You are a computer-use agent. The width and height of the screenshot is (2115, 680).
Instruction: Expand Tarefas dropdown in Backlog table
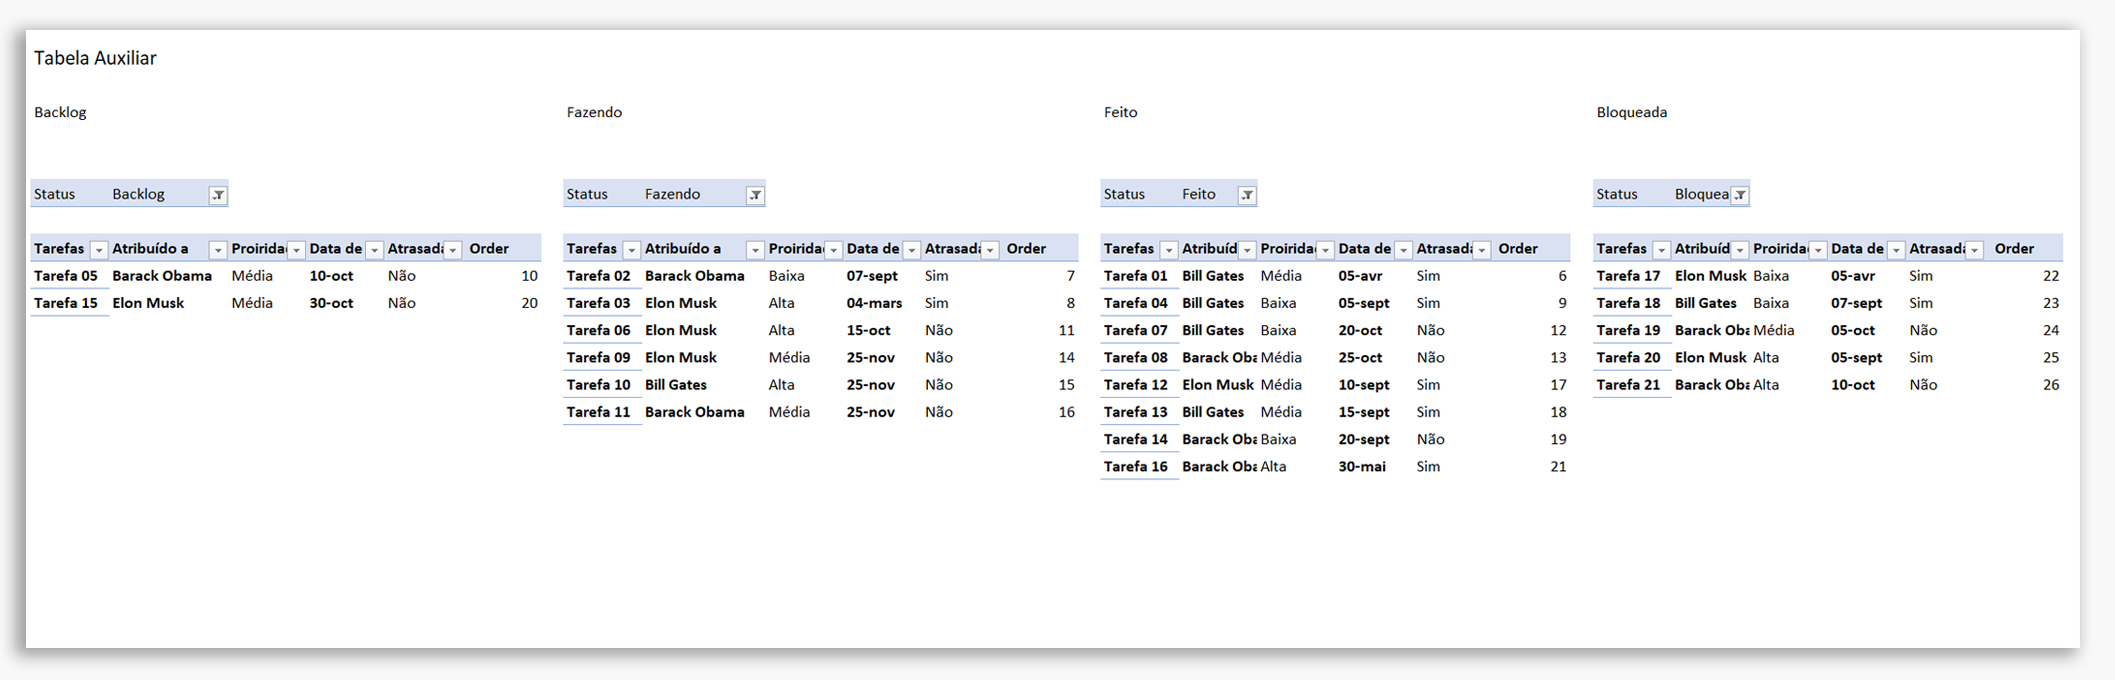(x=98, y=250)
